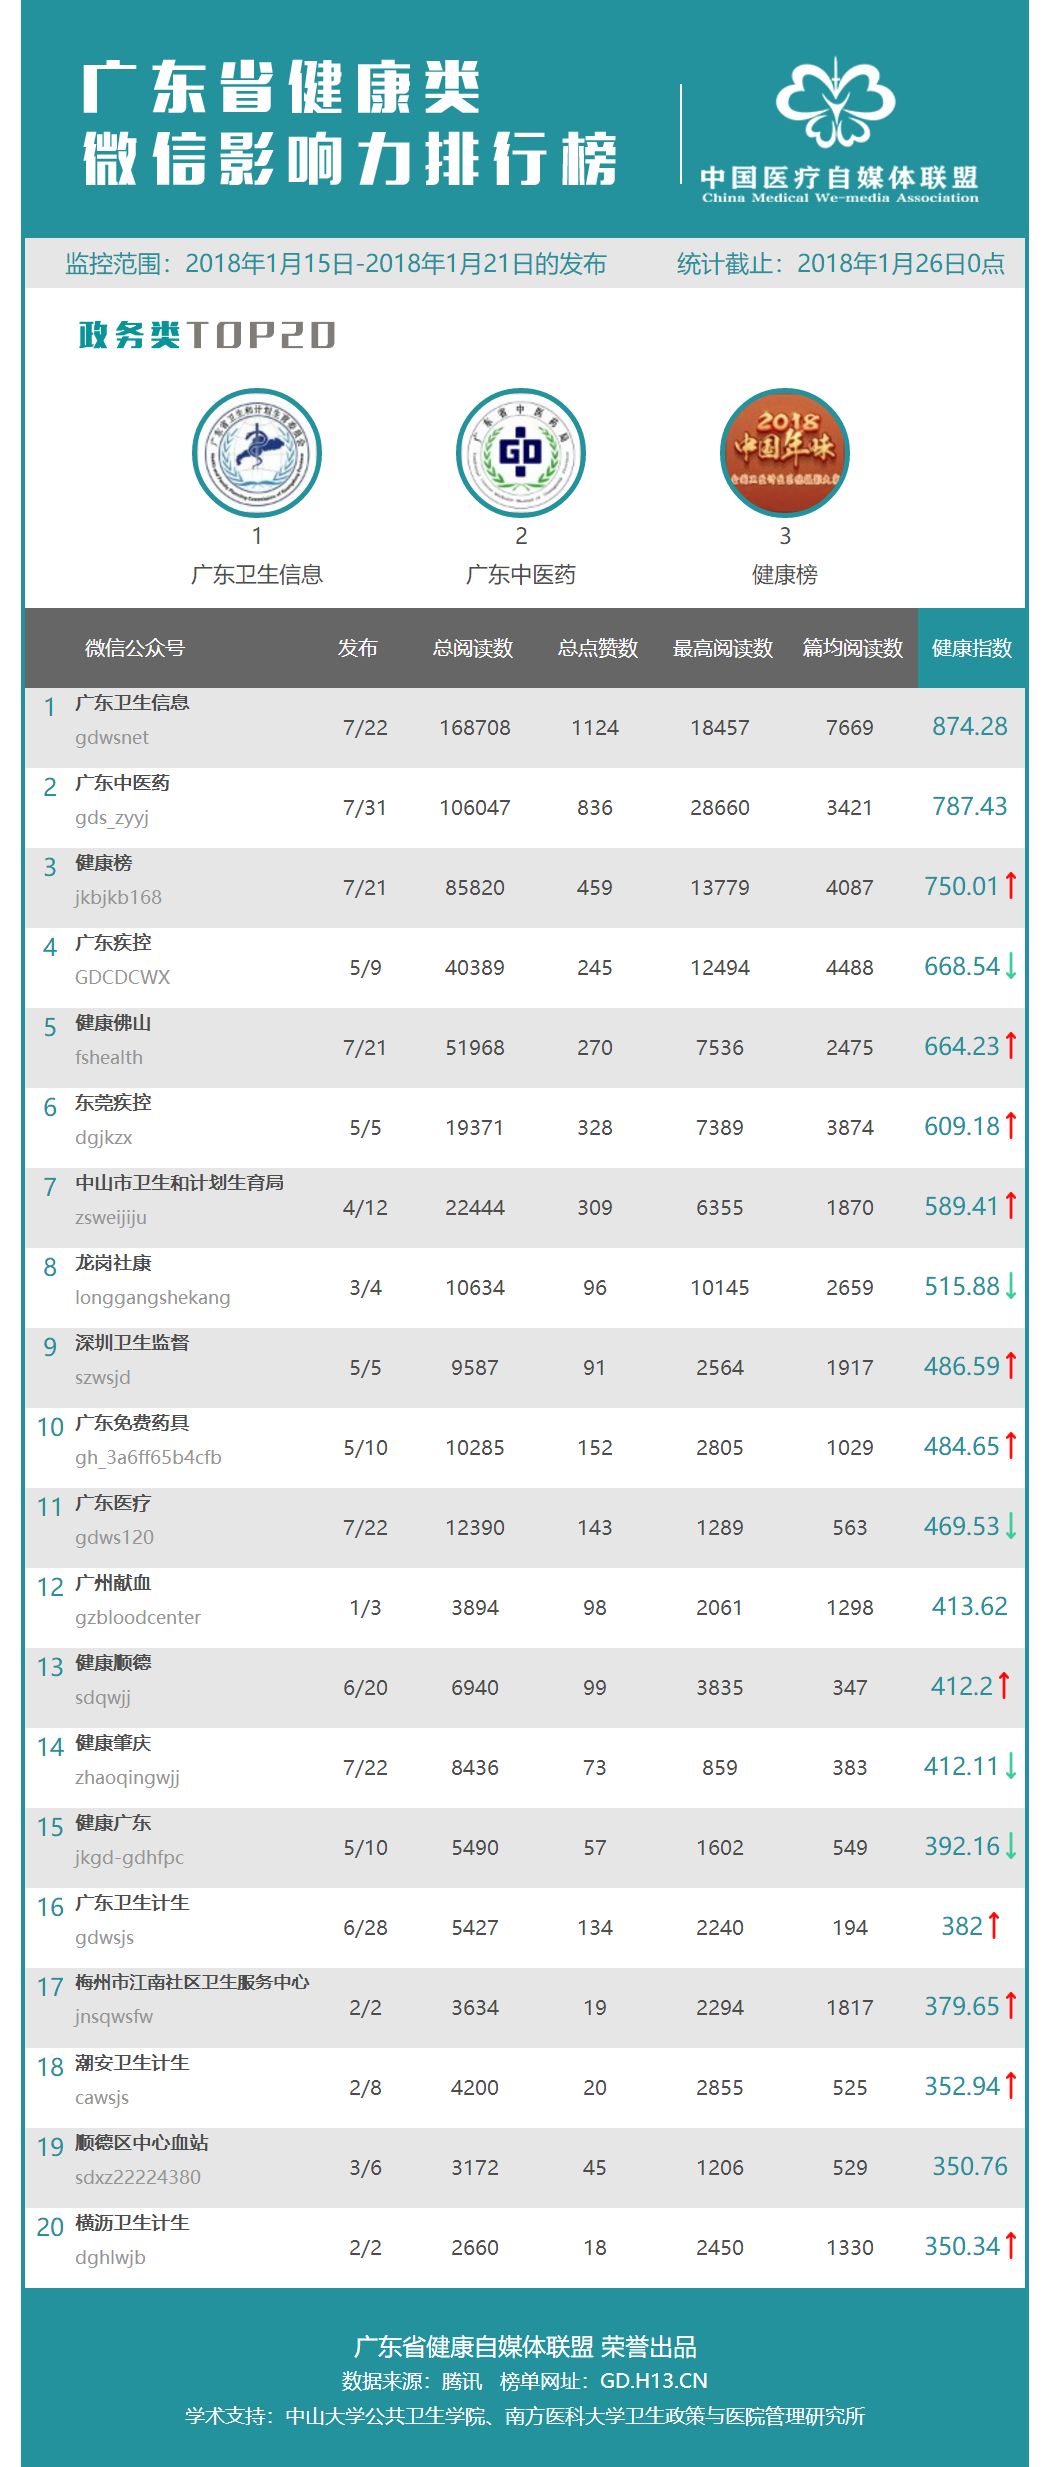The width and height of the screenshot is (1050, 2467).
Task: Click the 政务类TOP20 section heading
Action: click(x=207, y=335)
